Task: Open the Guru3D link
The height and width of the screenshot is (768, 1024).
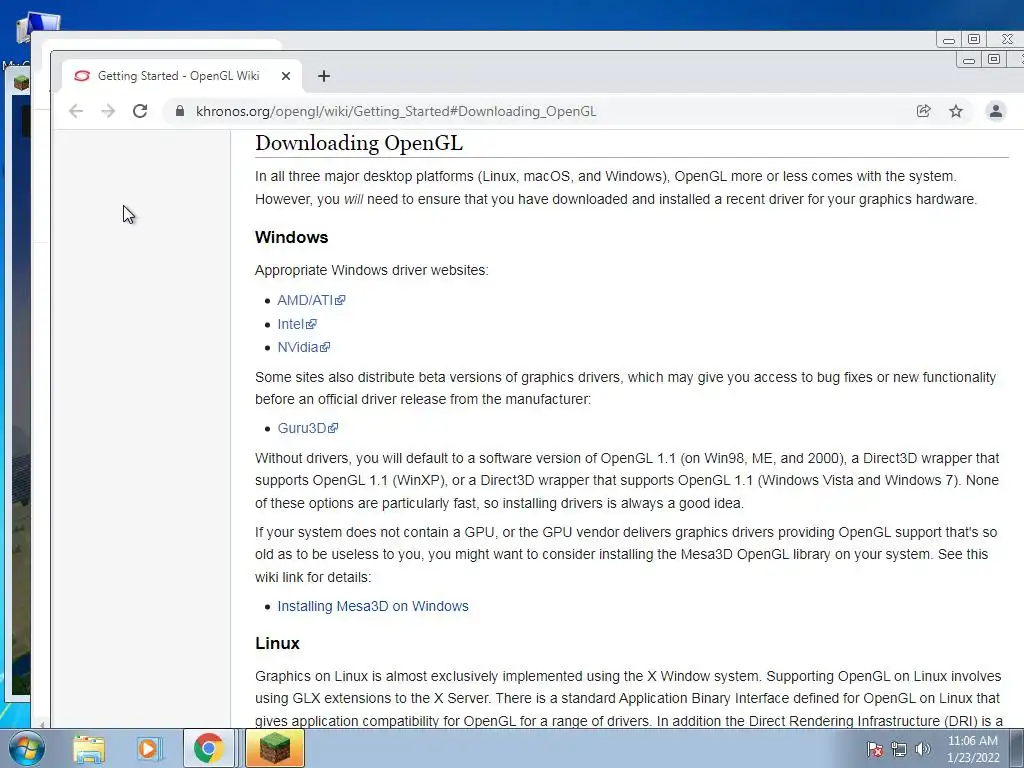Action: pyautogui.click(x=308, y=428)
